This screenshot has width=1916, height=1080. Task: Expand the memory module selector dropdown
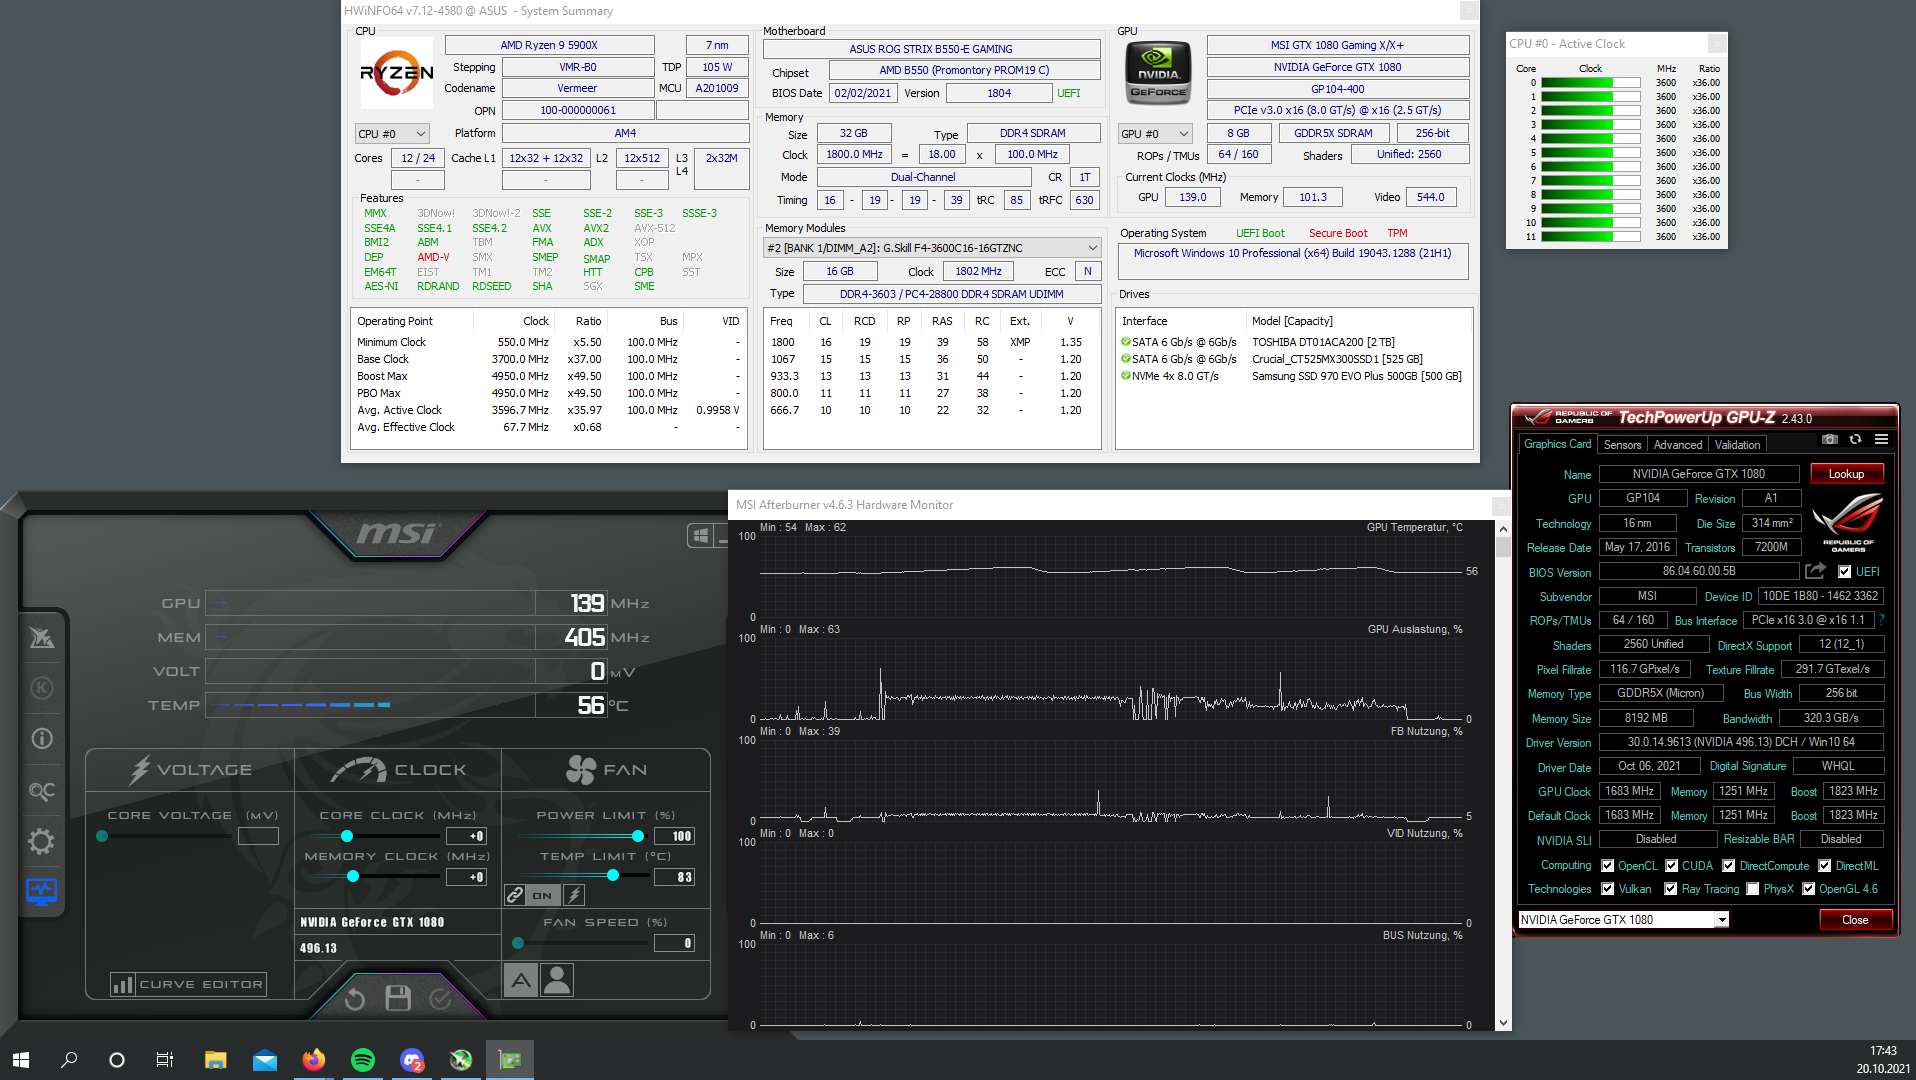coord(932,248)
